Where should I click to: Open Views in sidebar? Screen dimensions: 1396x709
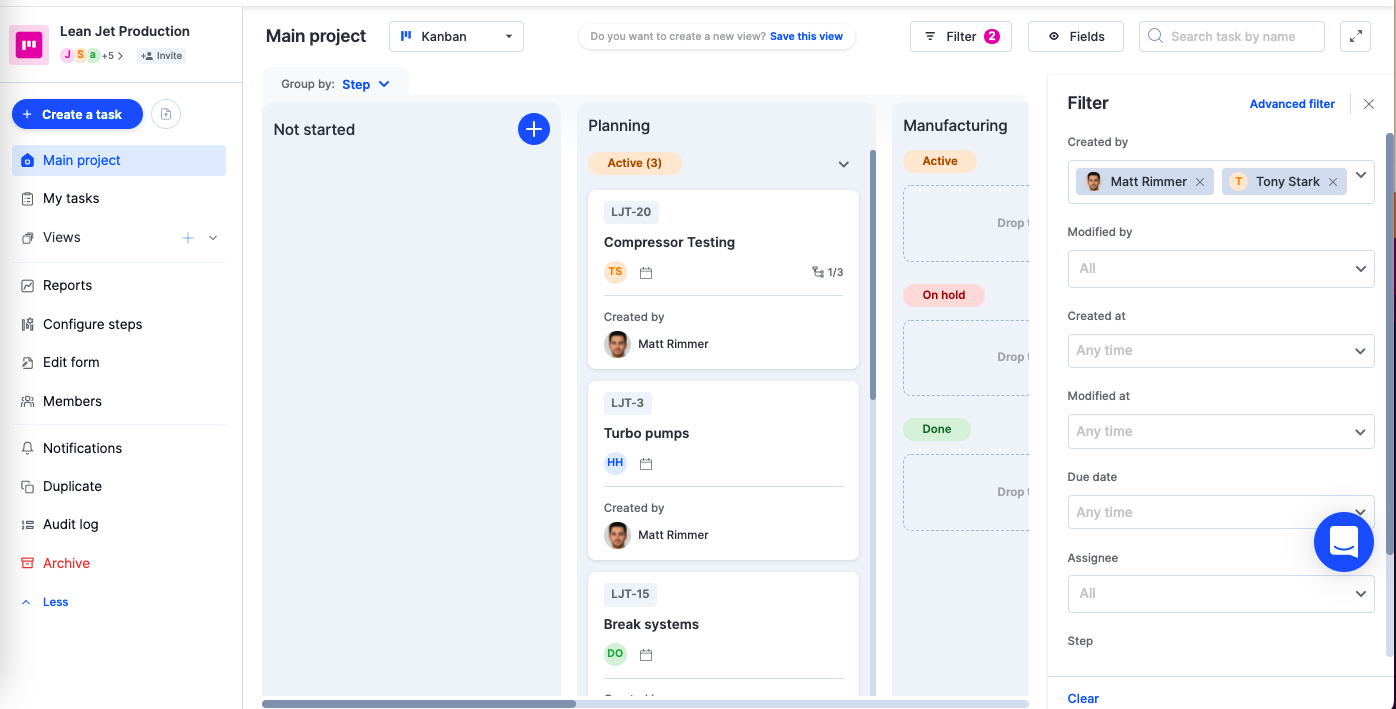point(62,237)
